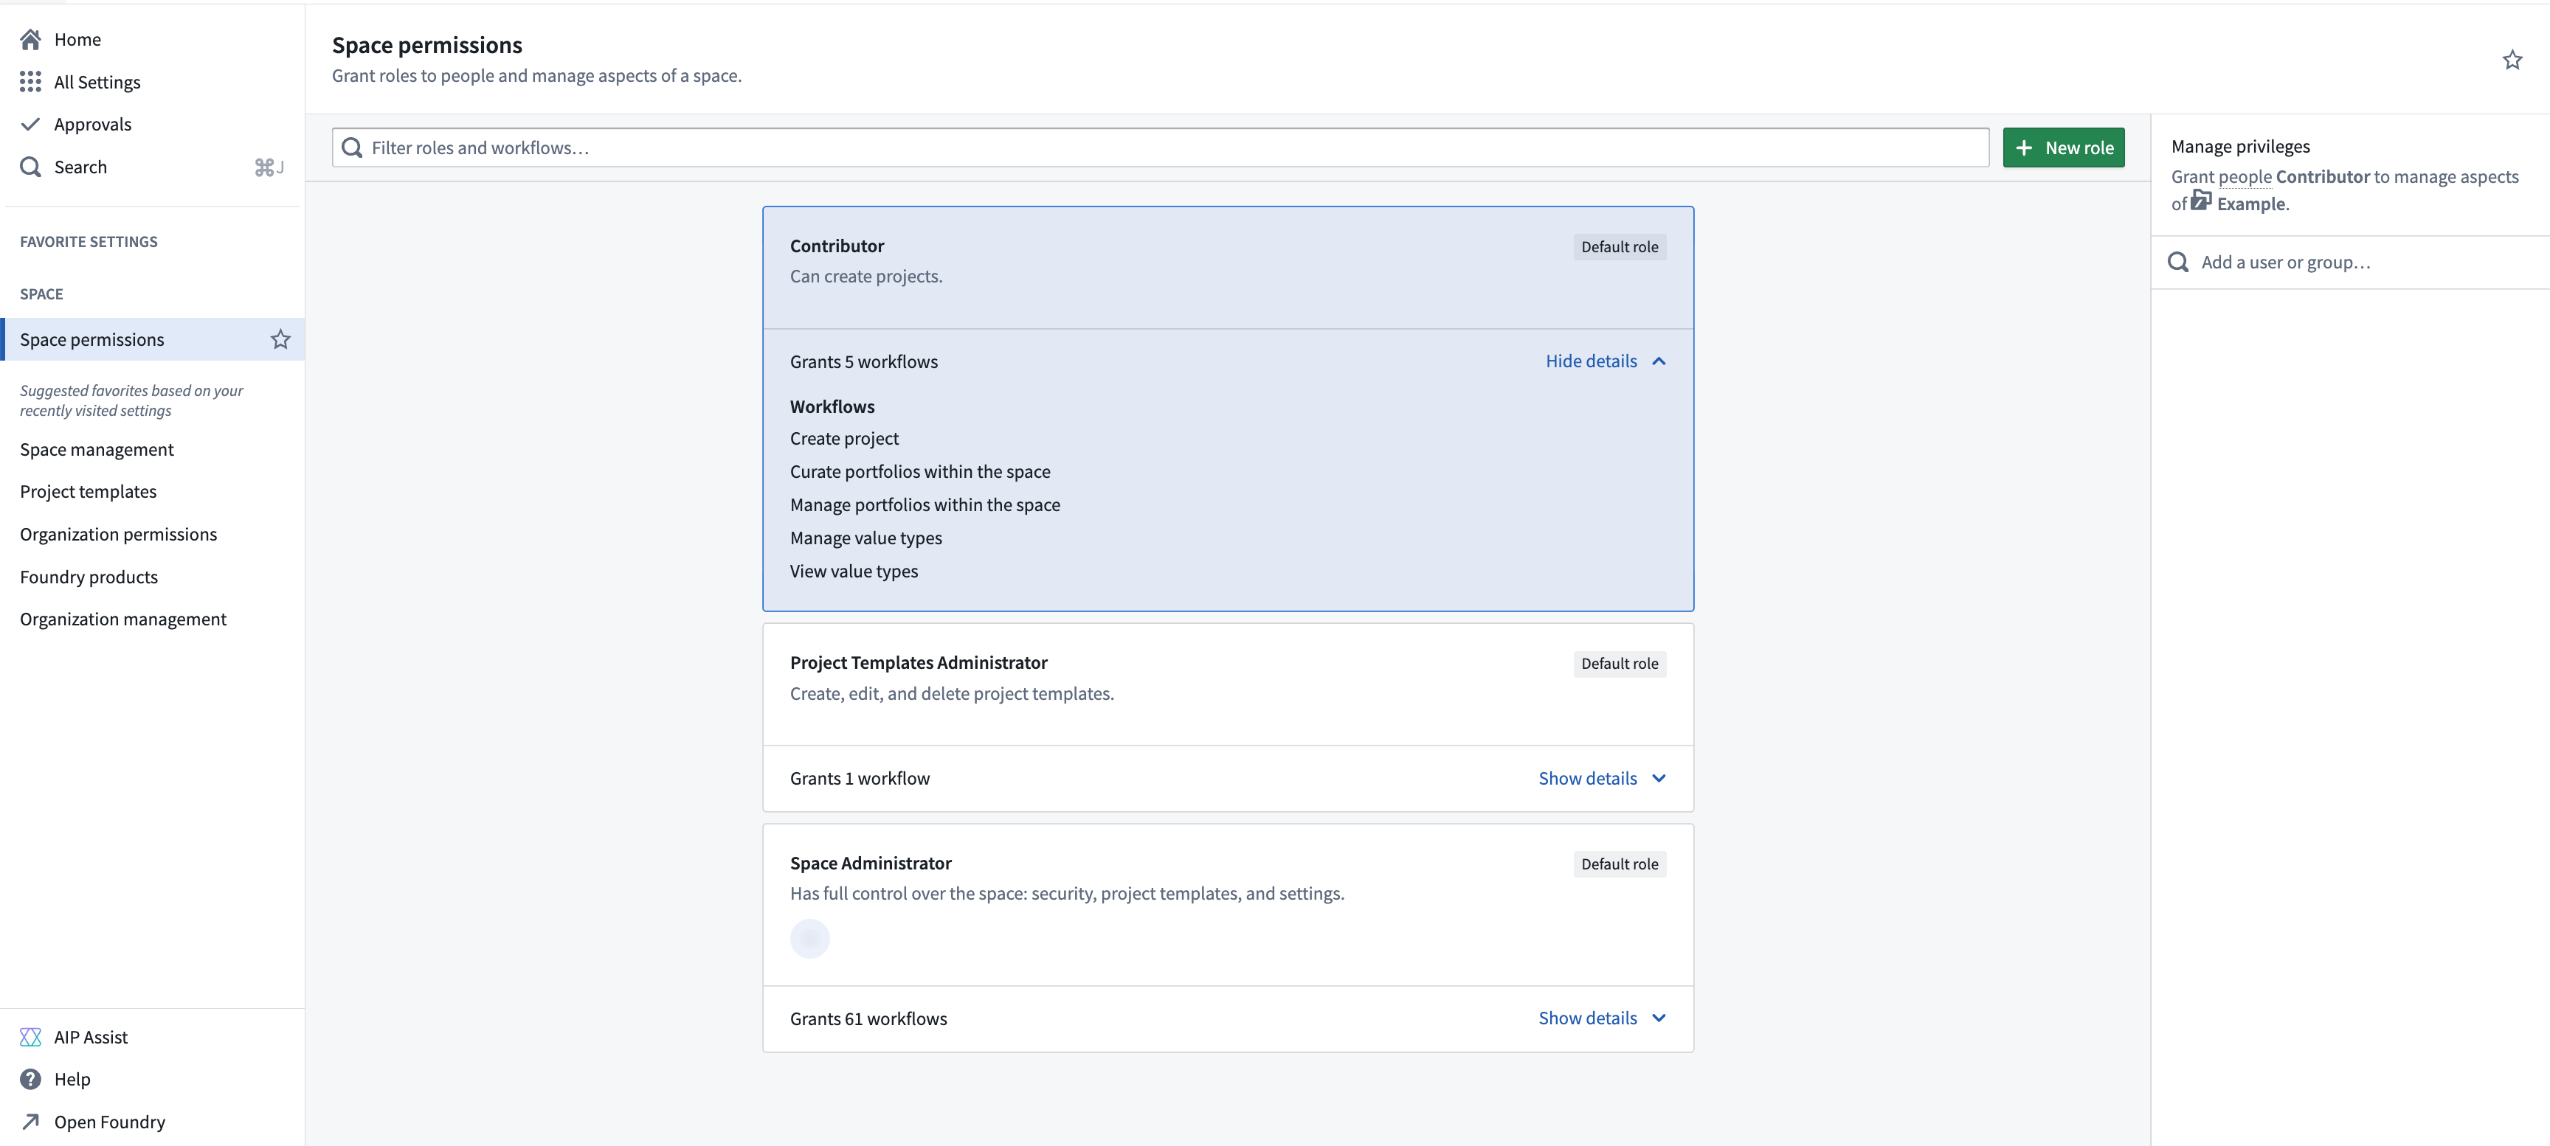The image size is (2550, 1146).
Task: Click the Home icon in sidebar
Action: 31,39
